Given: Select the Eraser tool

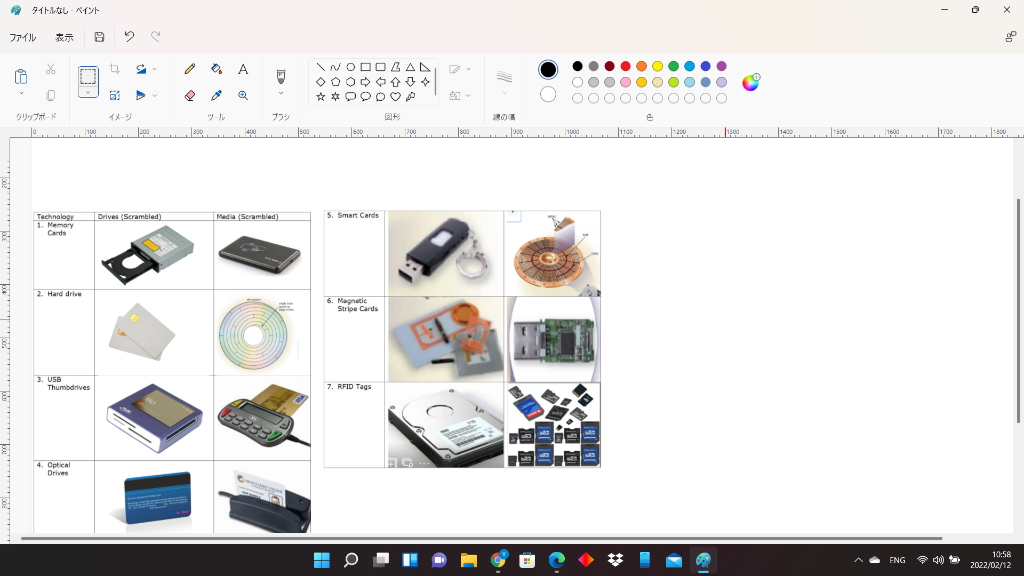Looking at the screenshot, I should [x=190, y=96].
